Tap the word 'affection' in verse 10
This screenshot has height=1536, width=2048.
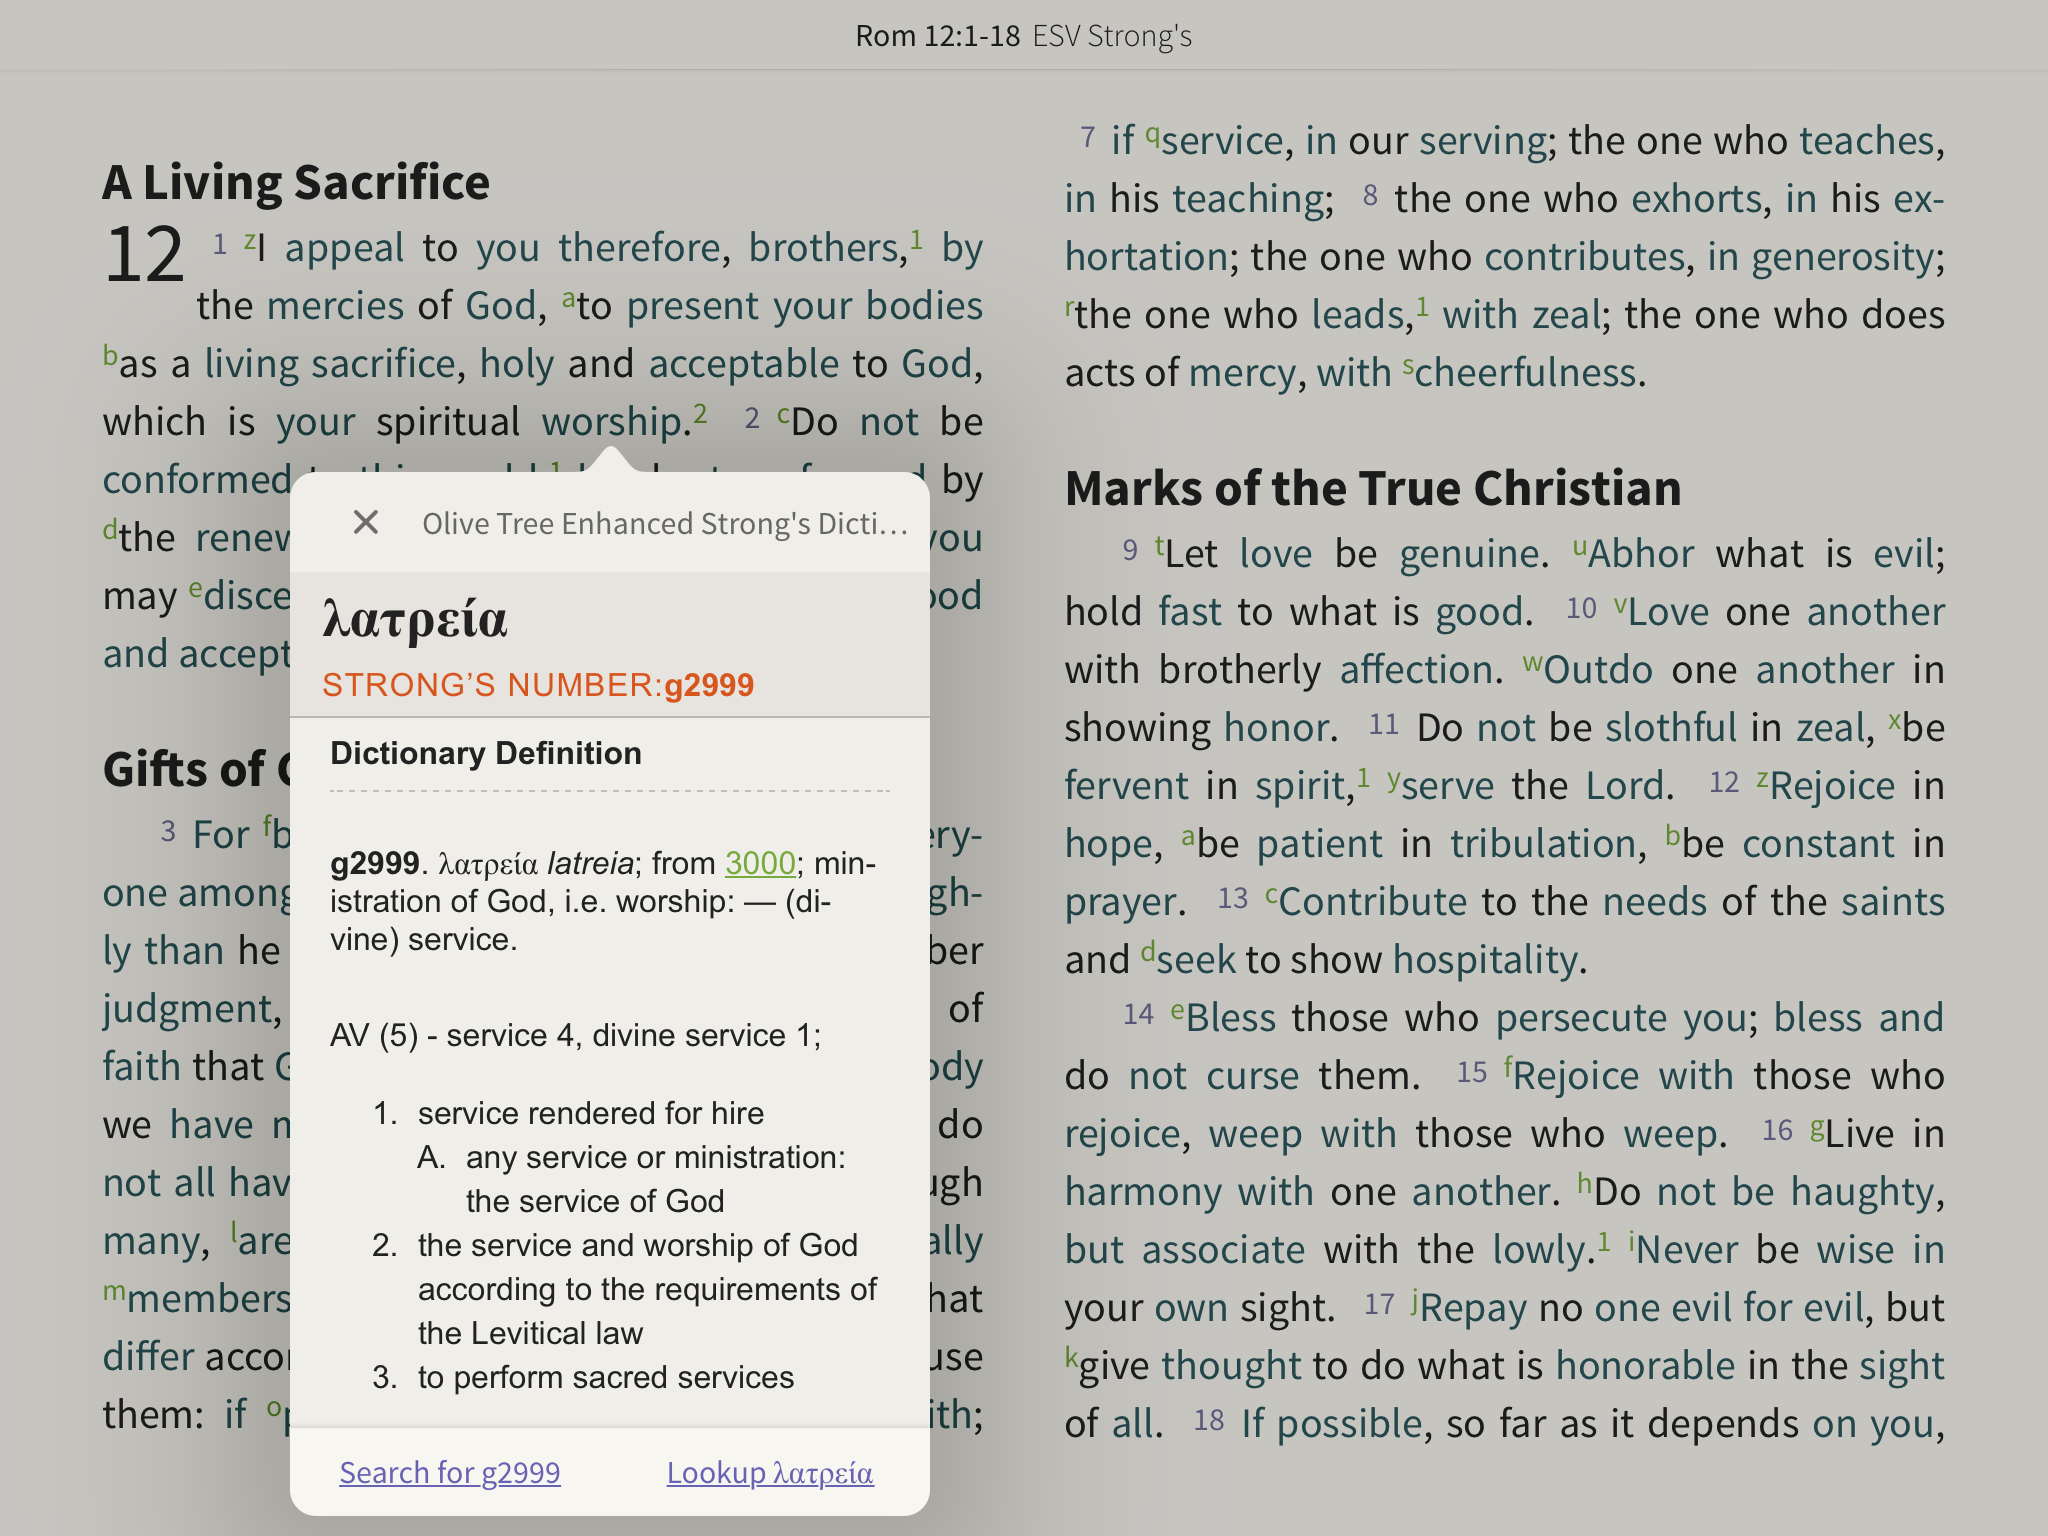1416,669
